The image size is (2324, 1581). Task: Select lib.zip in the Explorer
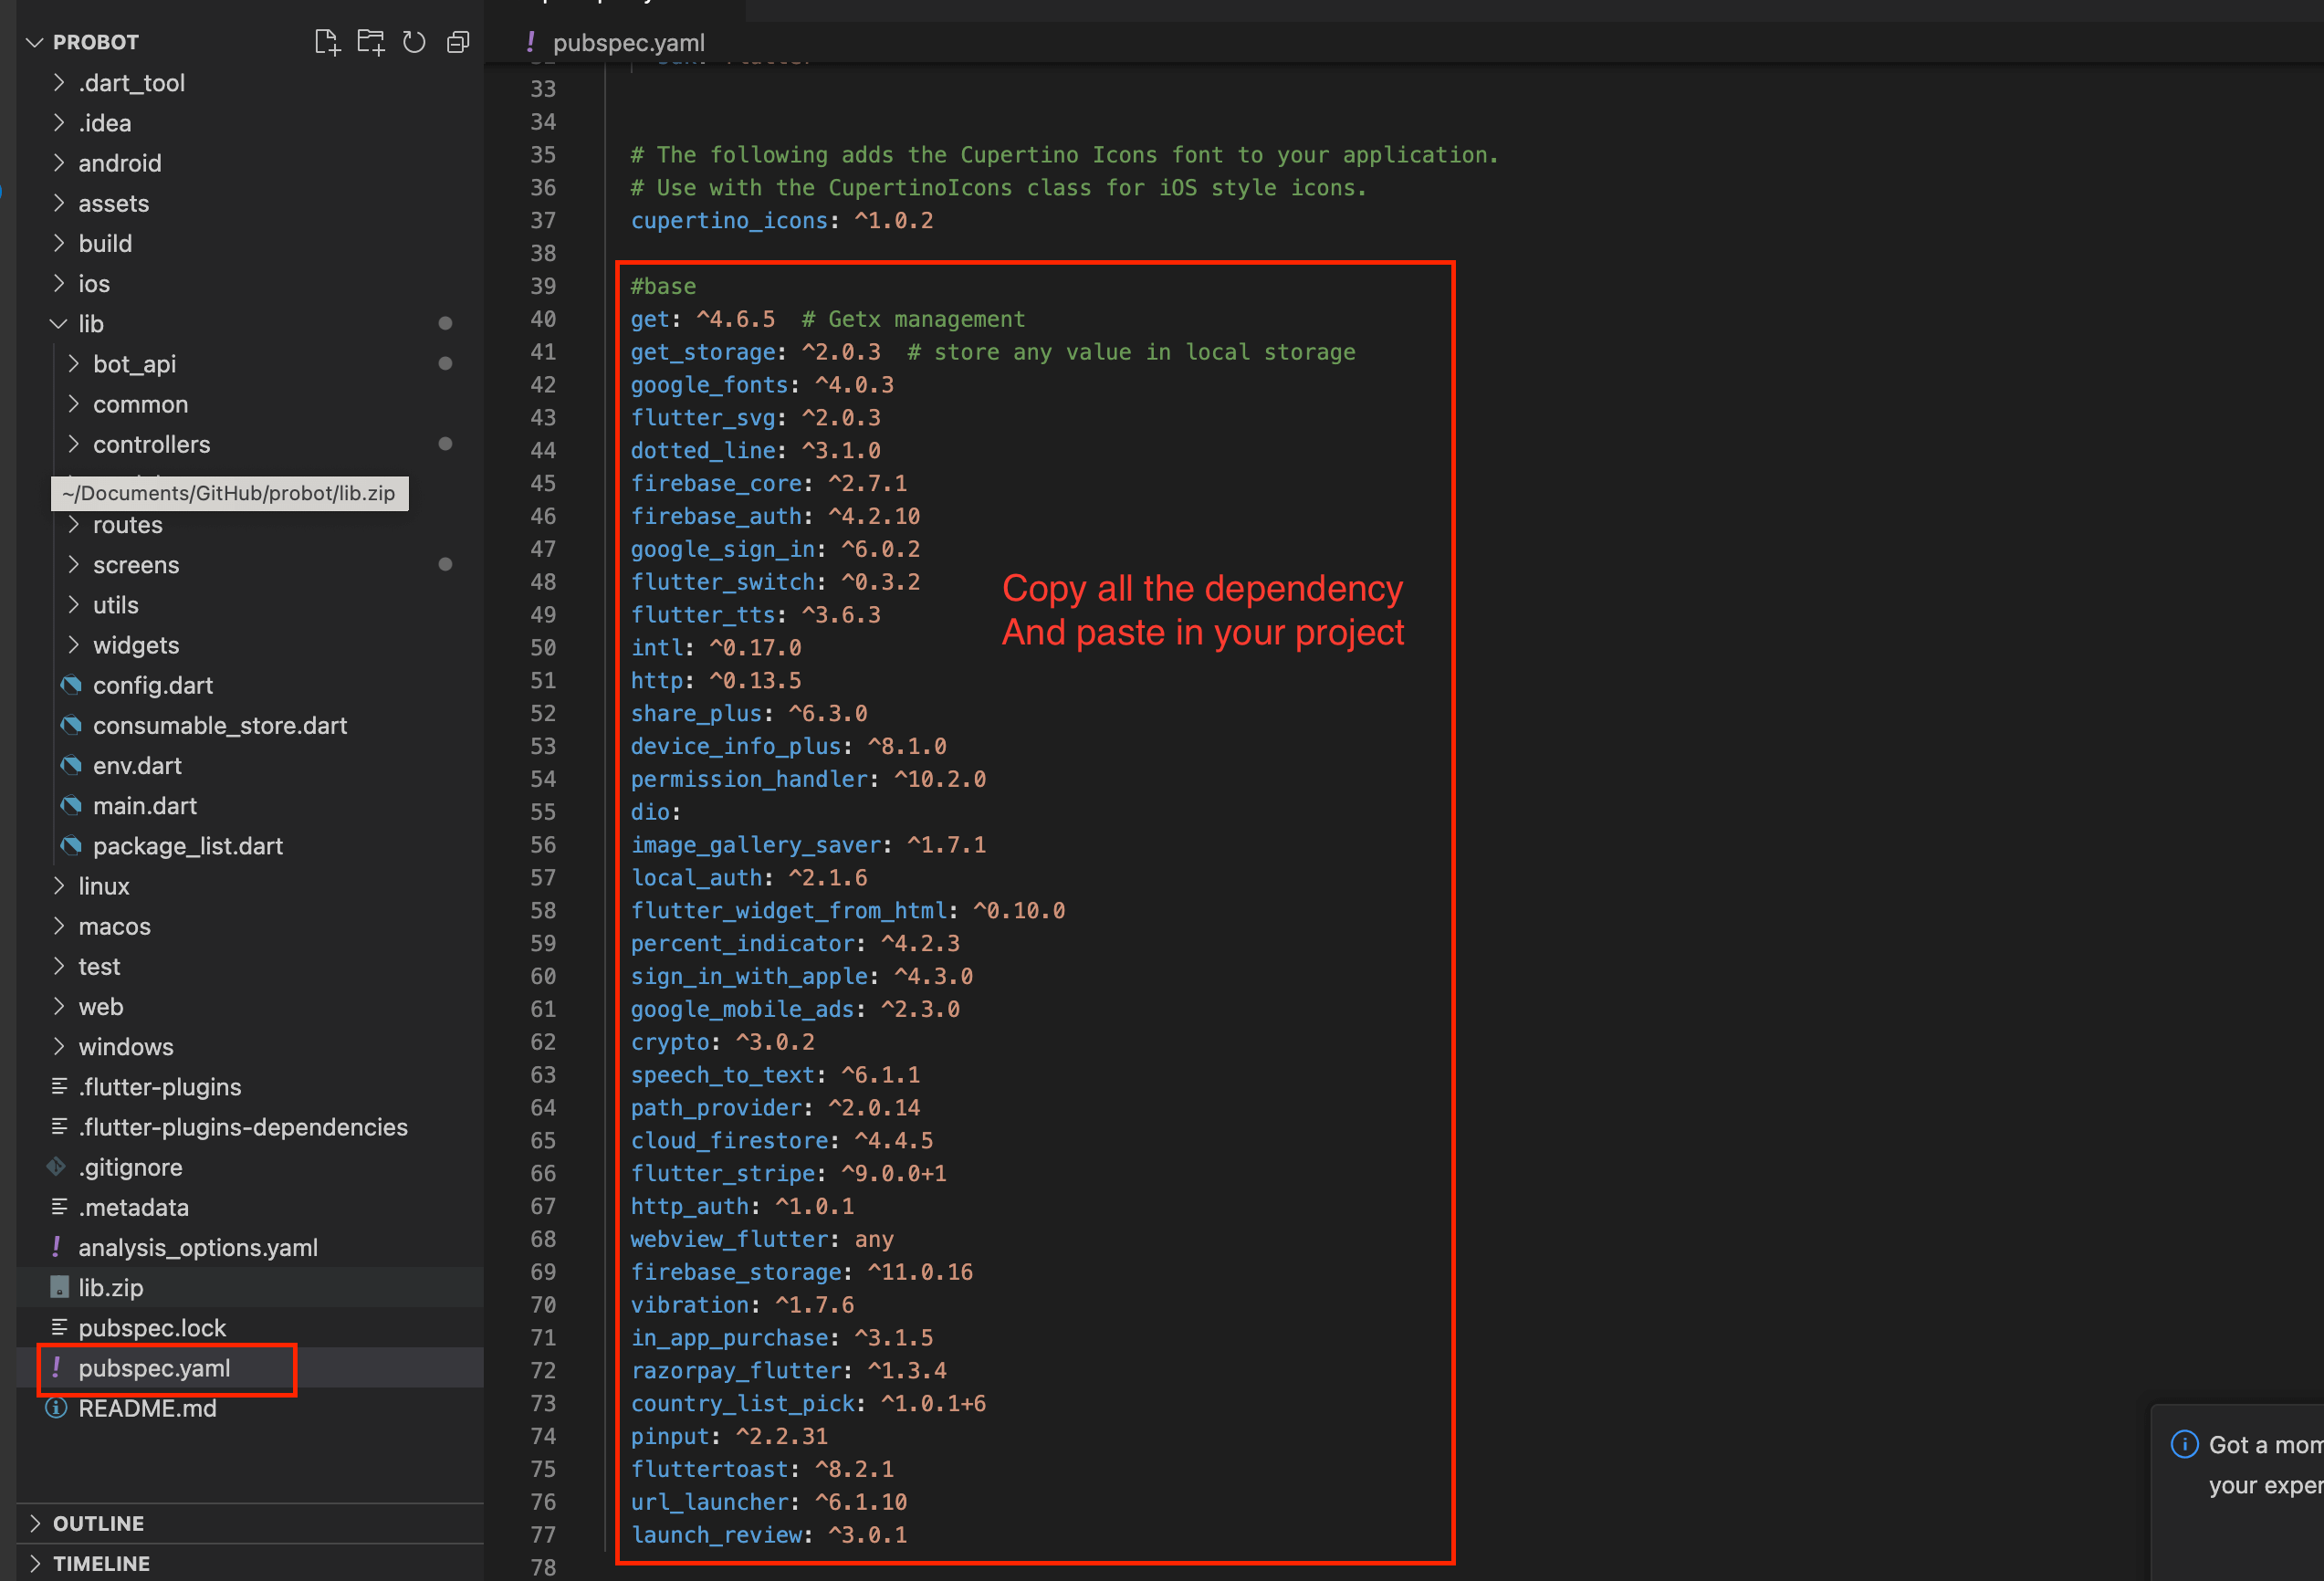[111, 1287]
